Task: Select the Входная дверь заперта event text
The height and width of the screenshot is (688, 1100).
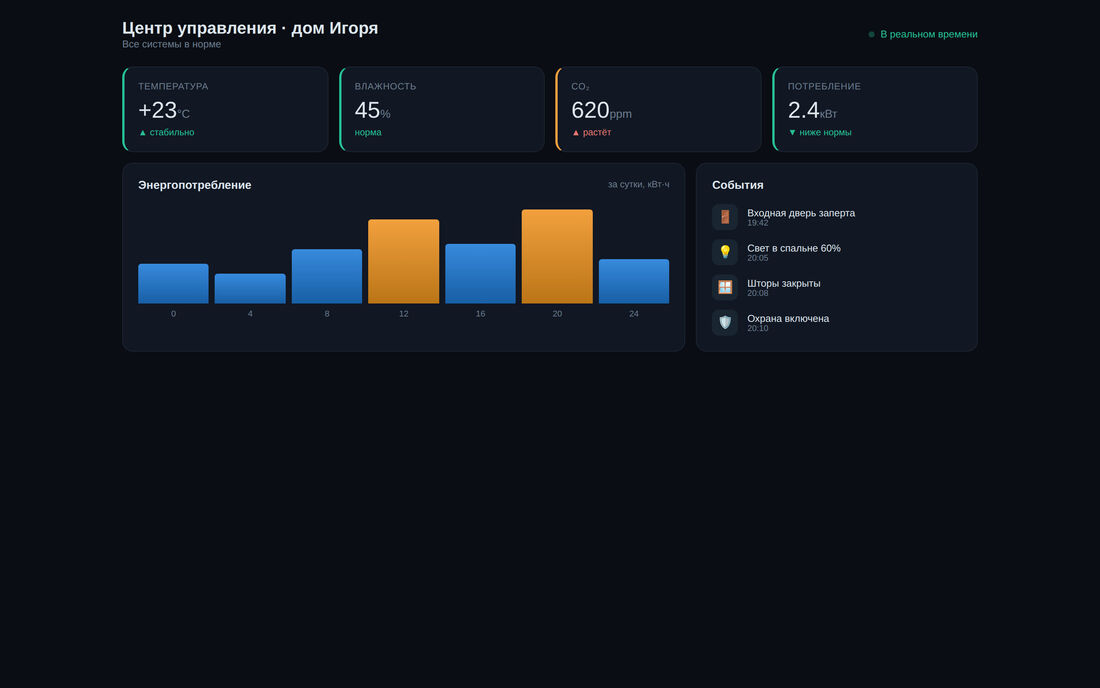Action: pyautogui.click(x=801, y=213)
